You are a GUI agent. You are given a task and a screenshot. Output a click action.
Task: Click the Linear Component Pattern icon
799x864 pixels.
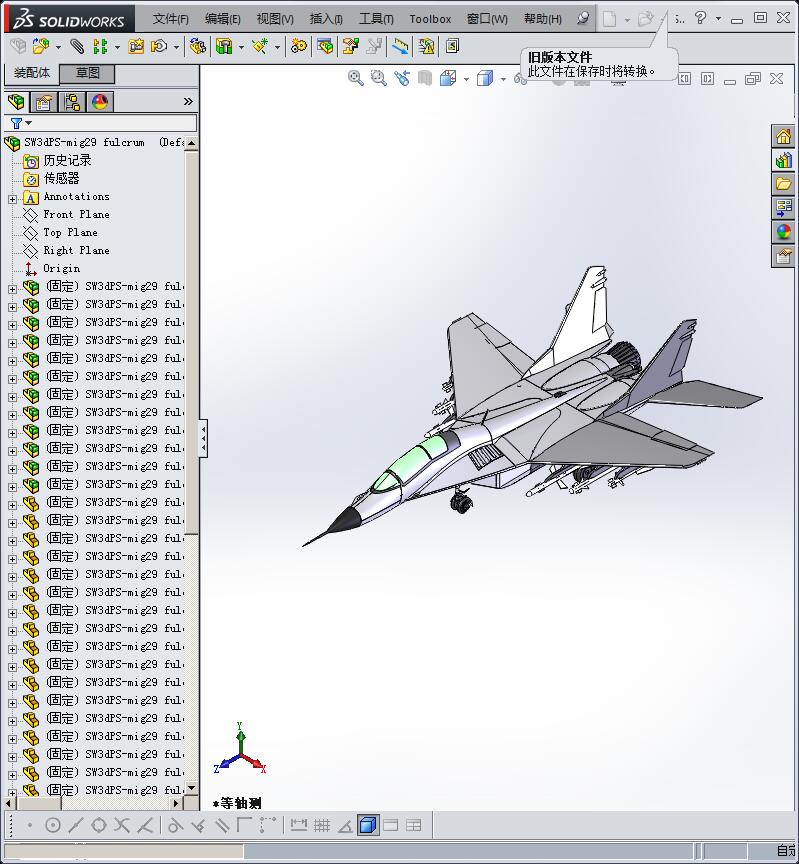point(100,46)
